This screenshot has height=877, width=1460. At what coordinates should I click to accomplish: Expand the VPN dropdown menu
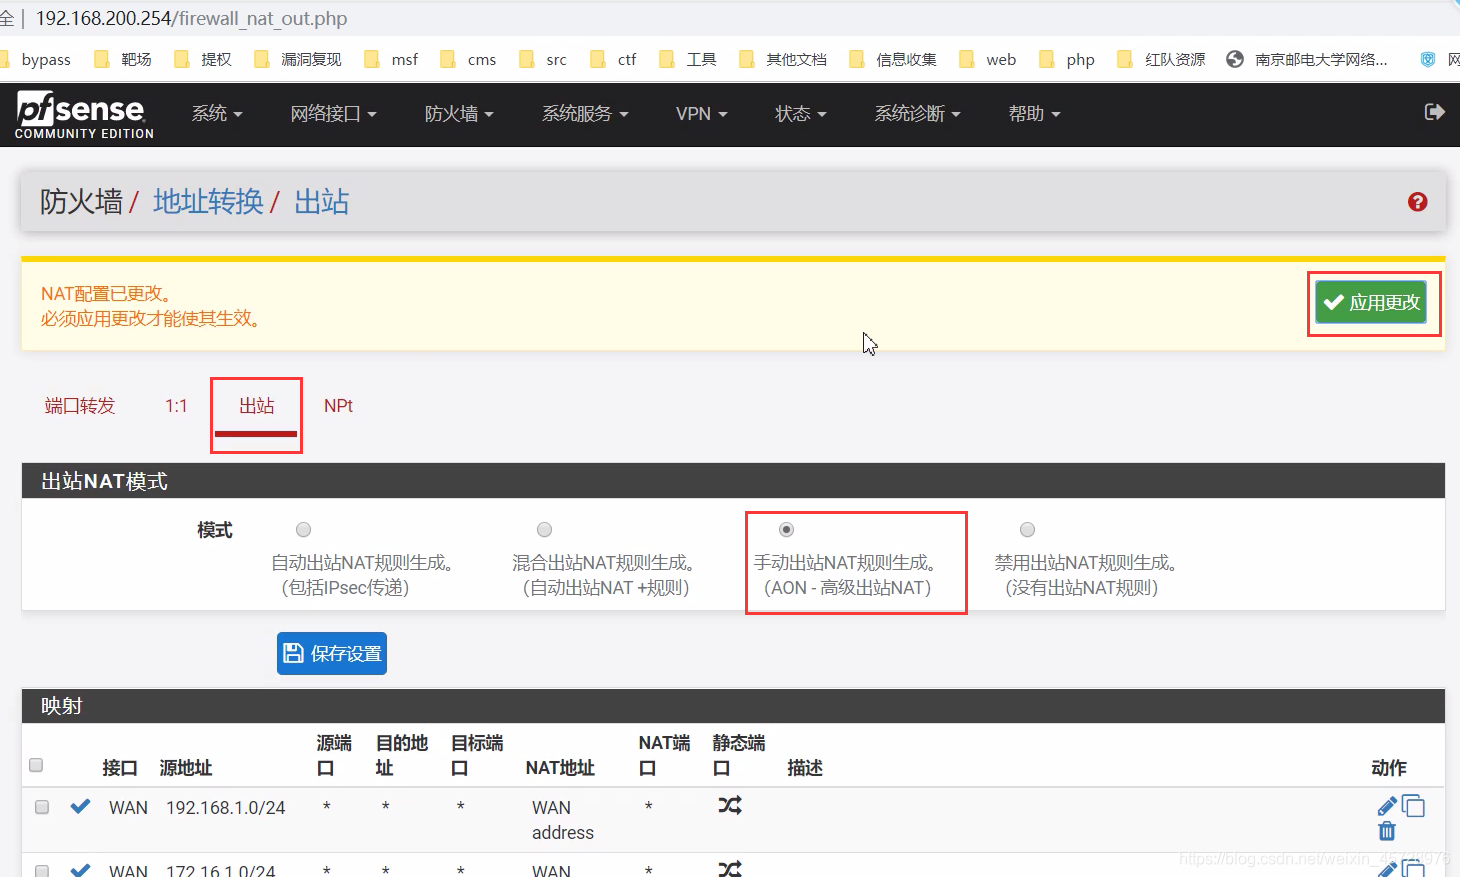701,114
